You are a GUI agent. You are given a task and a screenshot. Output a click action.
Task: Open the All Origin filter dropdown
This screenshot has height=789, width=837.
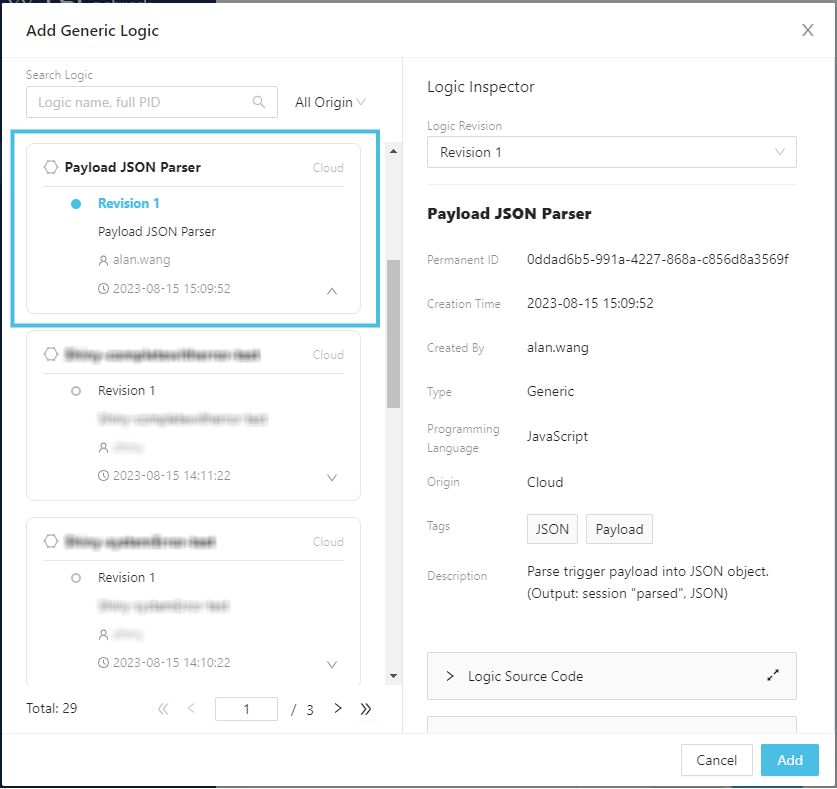pyautogui.click(x=330, y=102)
